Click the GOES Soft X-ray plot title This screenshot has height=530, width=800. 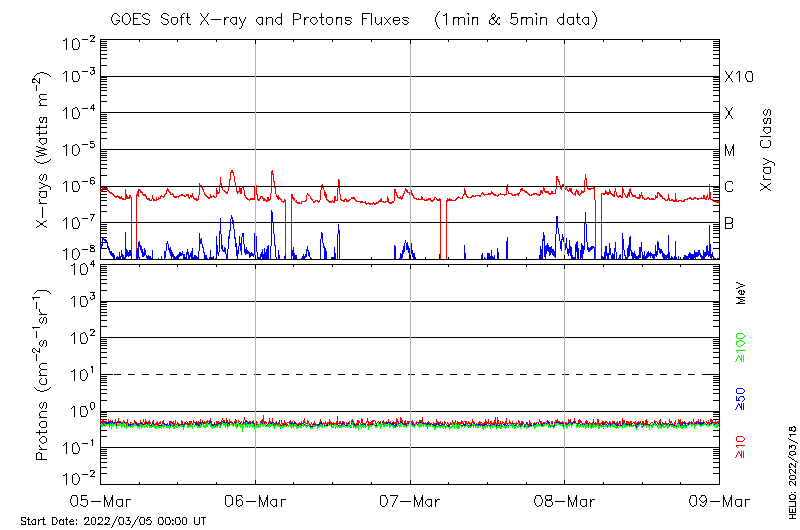point(260,19)
